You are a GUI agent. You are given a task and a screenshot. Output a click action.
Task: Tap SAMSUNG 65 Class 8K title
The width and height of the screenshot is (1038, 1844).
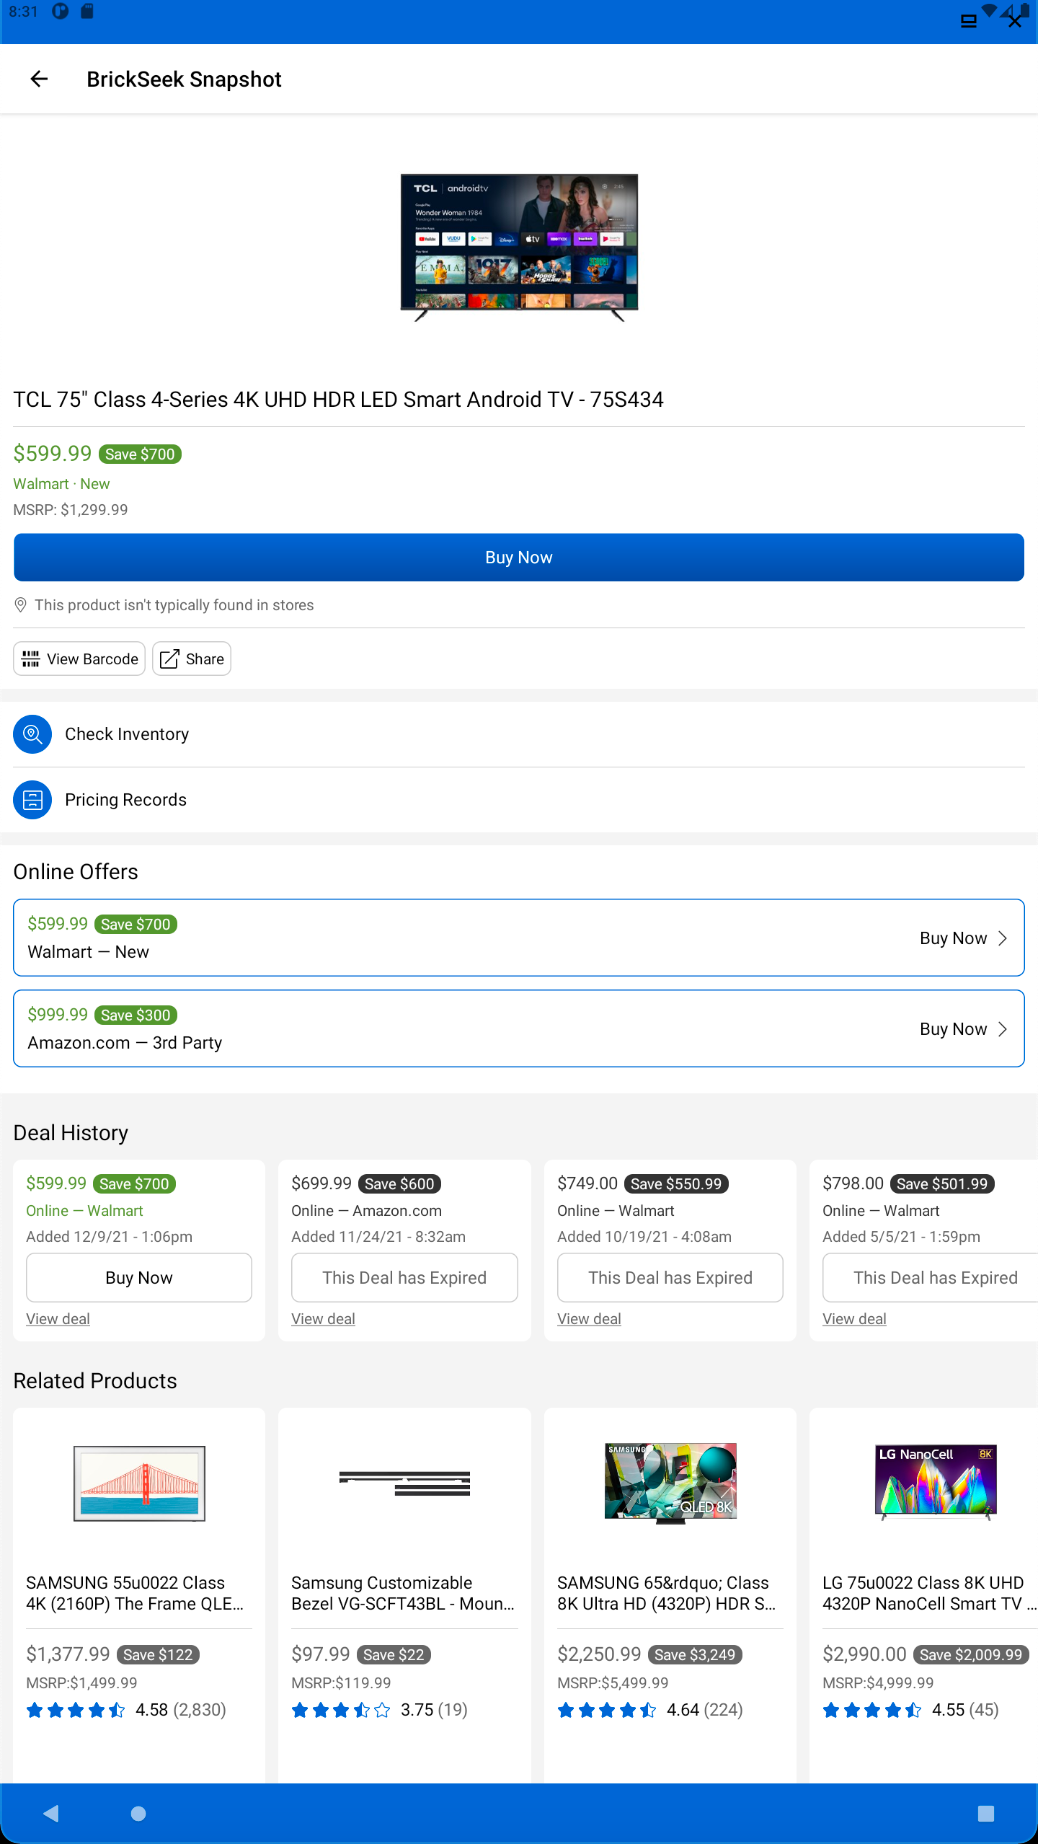point(667,1593)
